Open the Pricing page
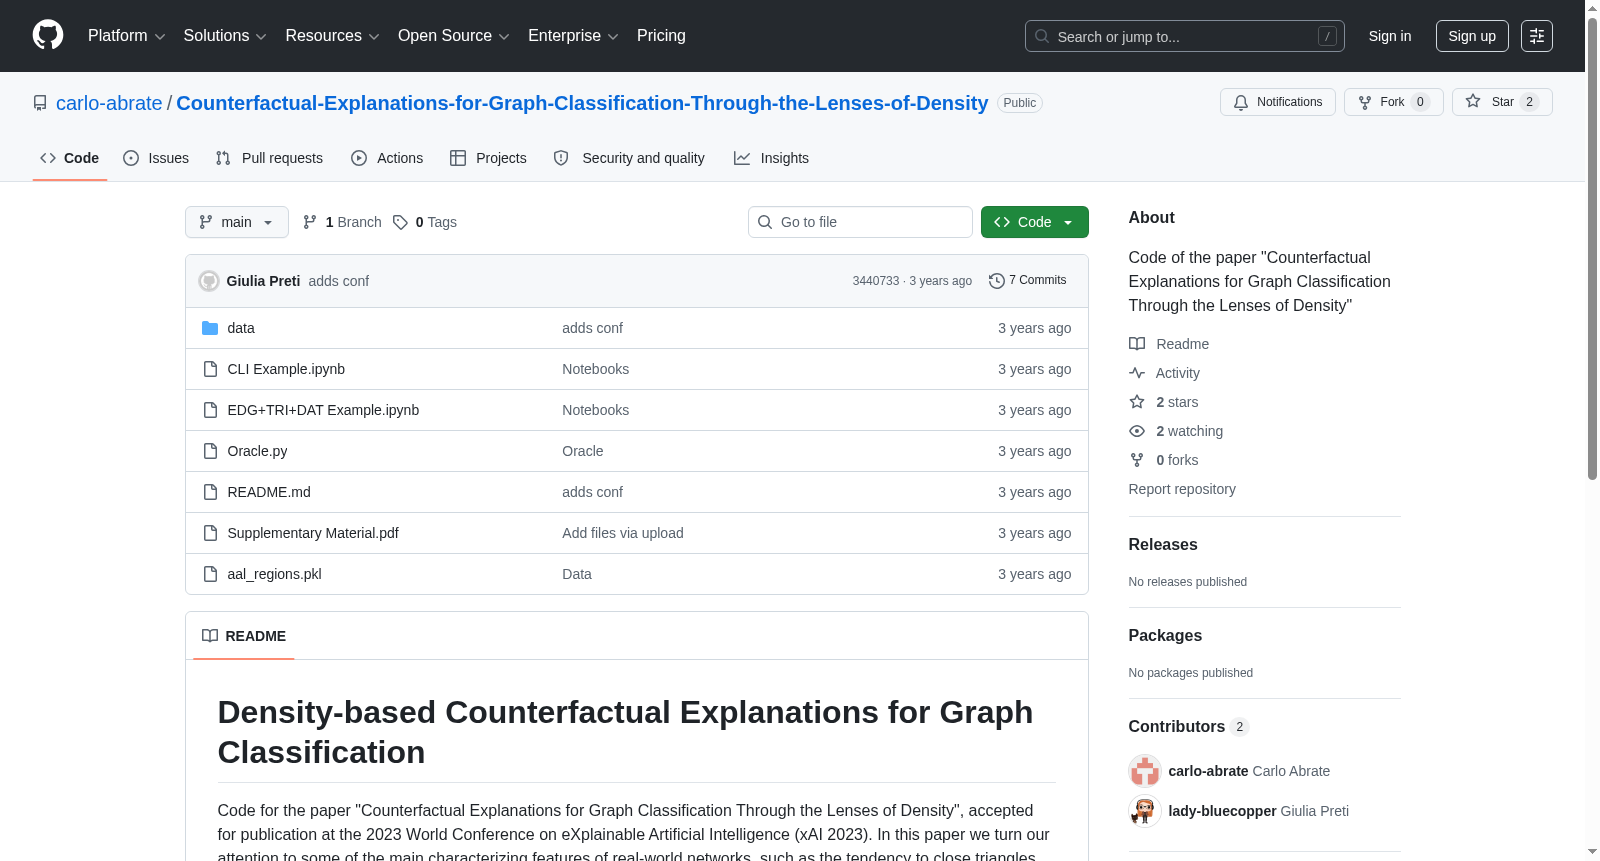 coord(661,35)
